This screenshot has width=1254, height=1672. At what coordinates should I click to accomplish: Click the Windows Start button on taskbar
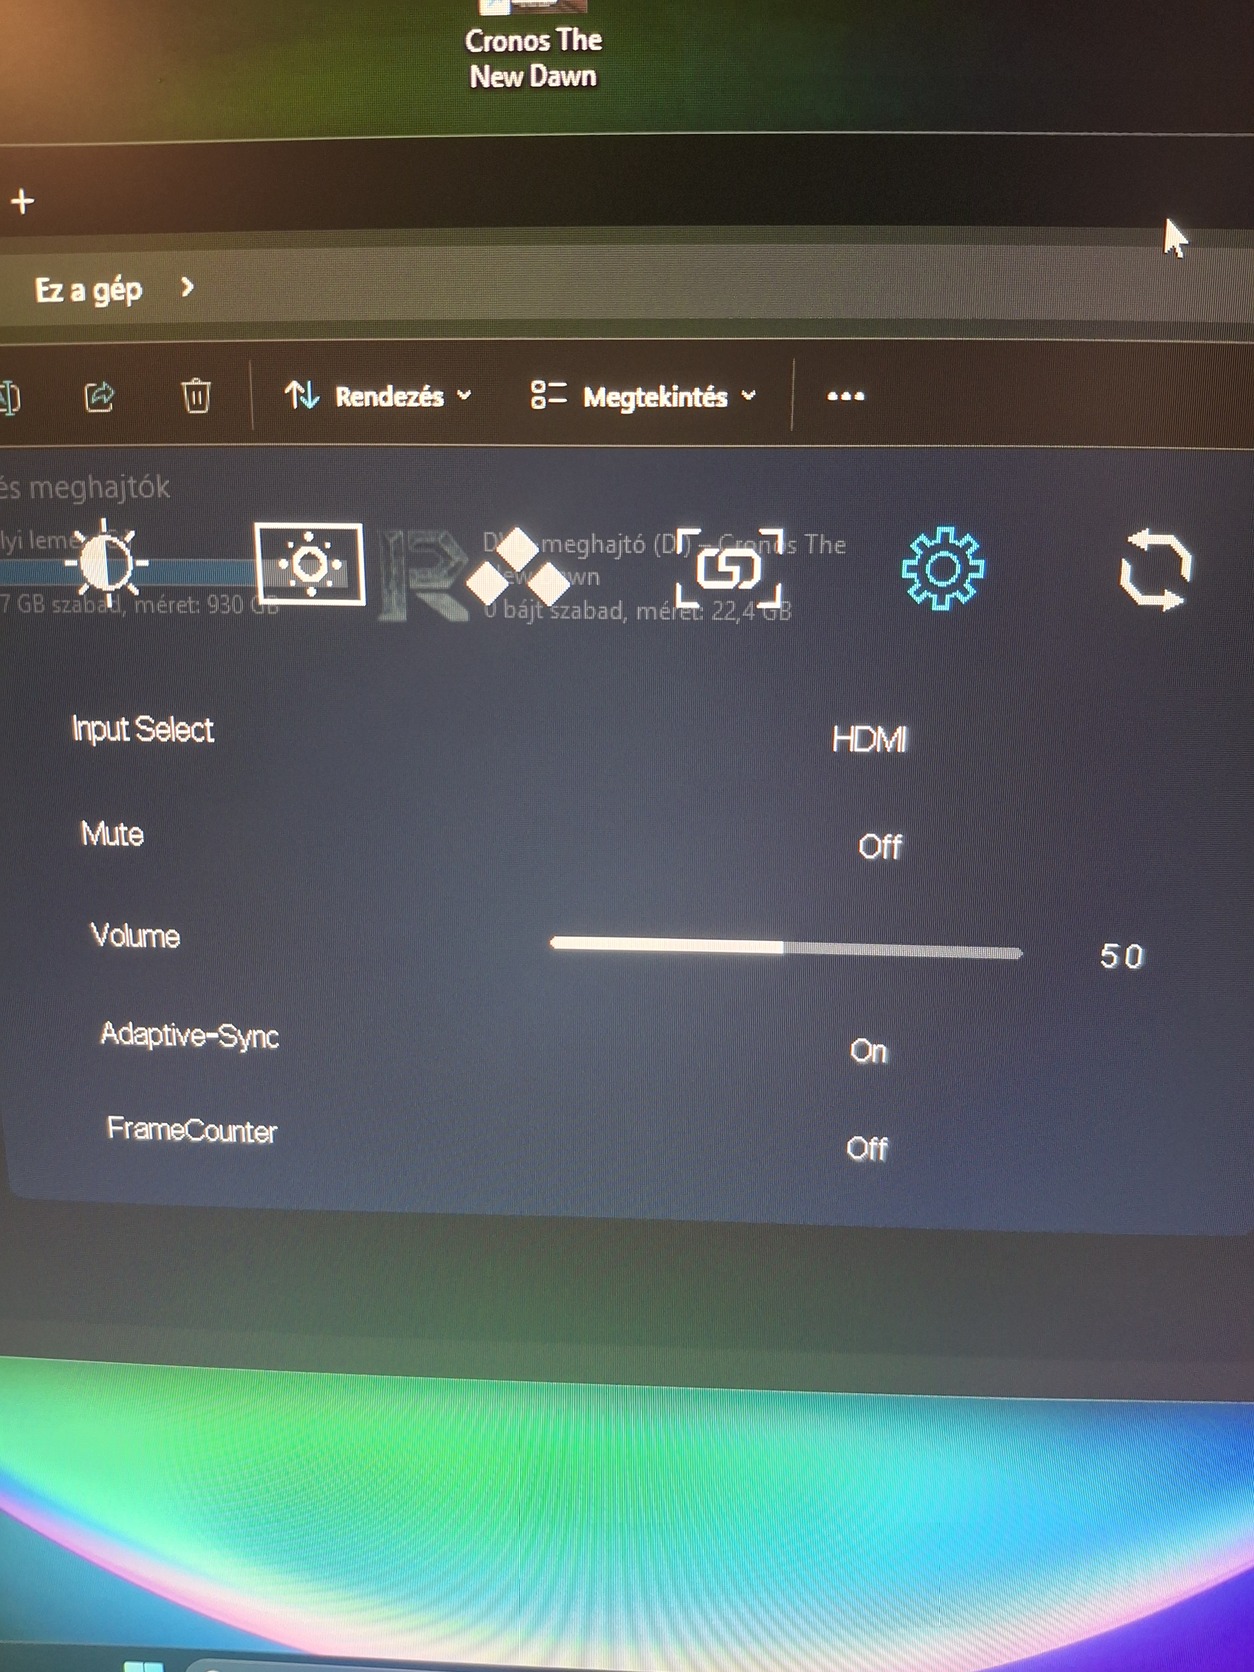pyautogui.click(x=143, y=1665)
